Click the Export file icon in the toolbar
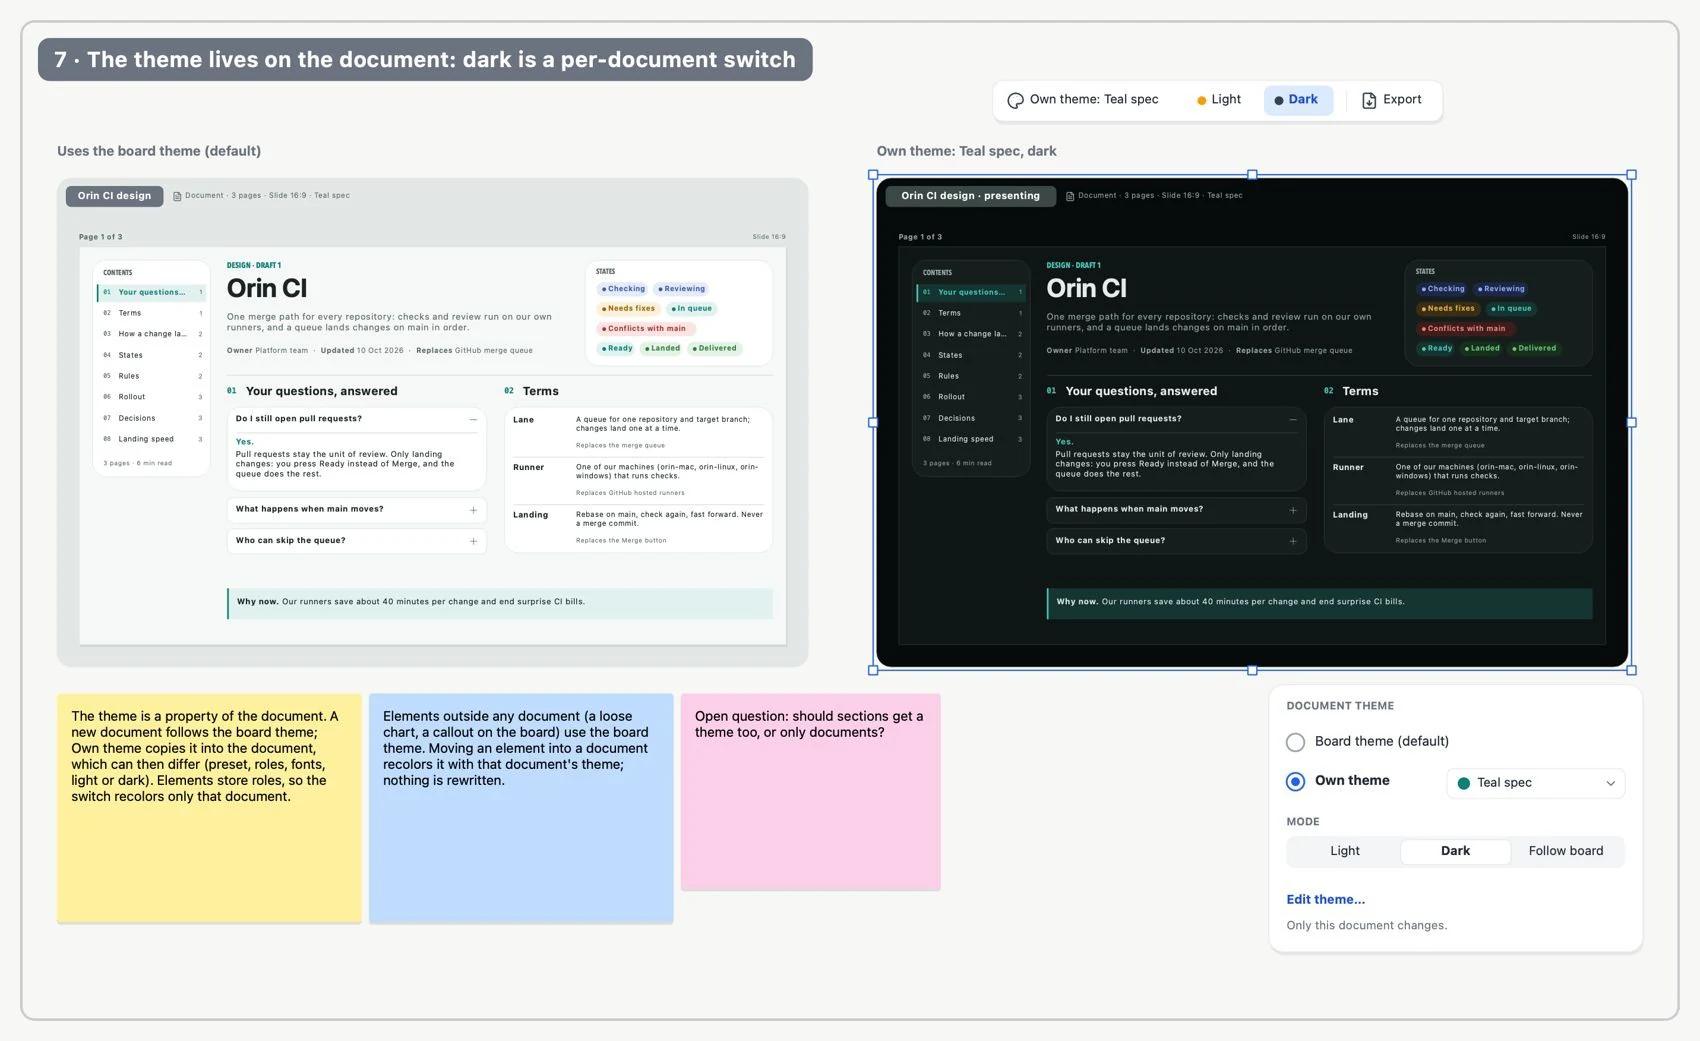The height and width of the screenshot is (1041, 1700). pyautogui.click(x=1369, y=100)
